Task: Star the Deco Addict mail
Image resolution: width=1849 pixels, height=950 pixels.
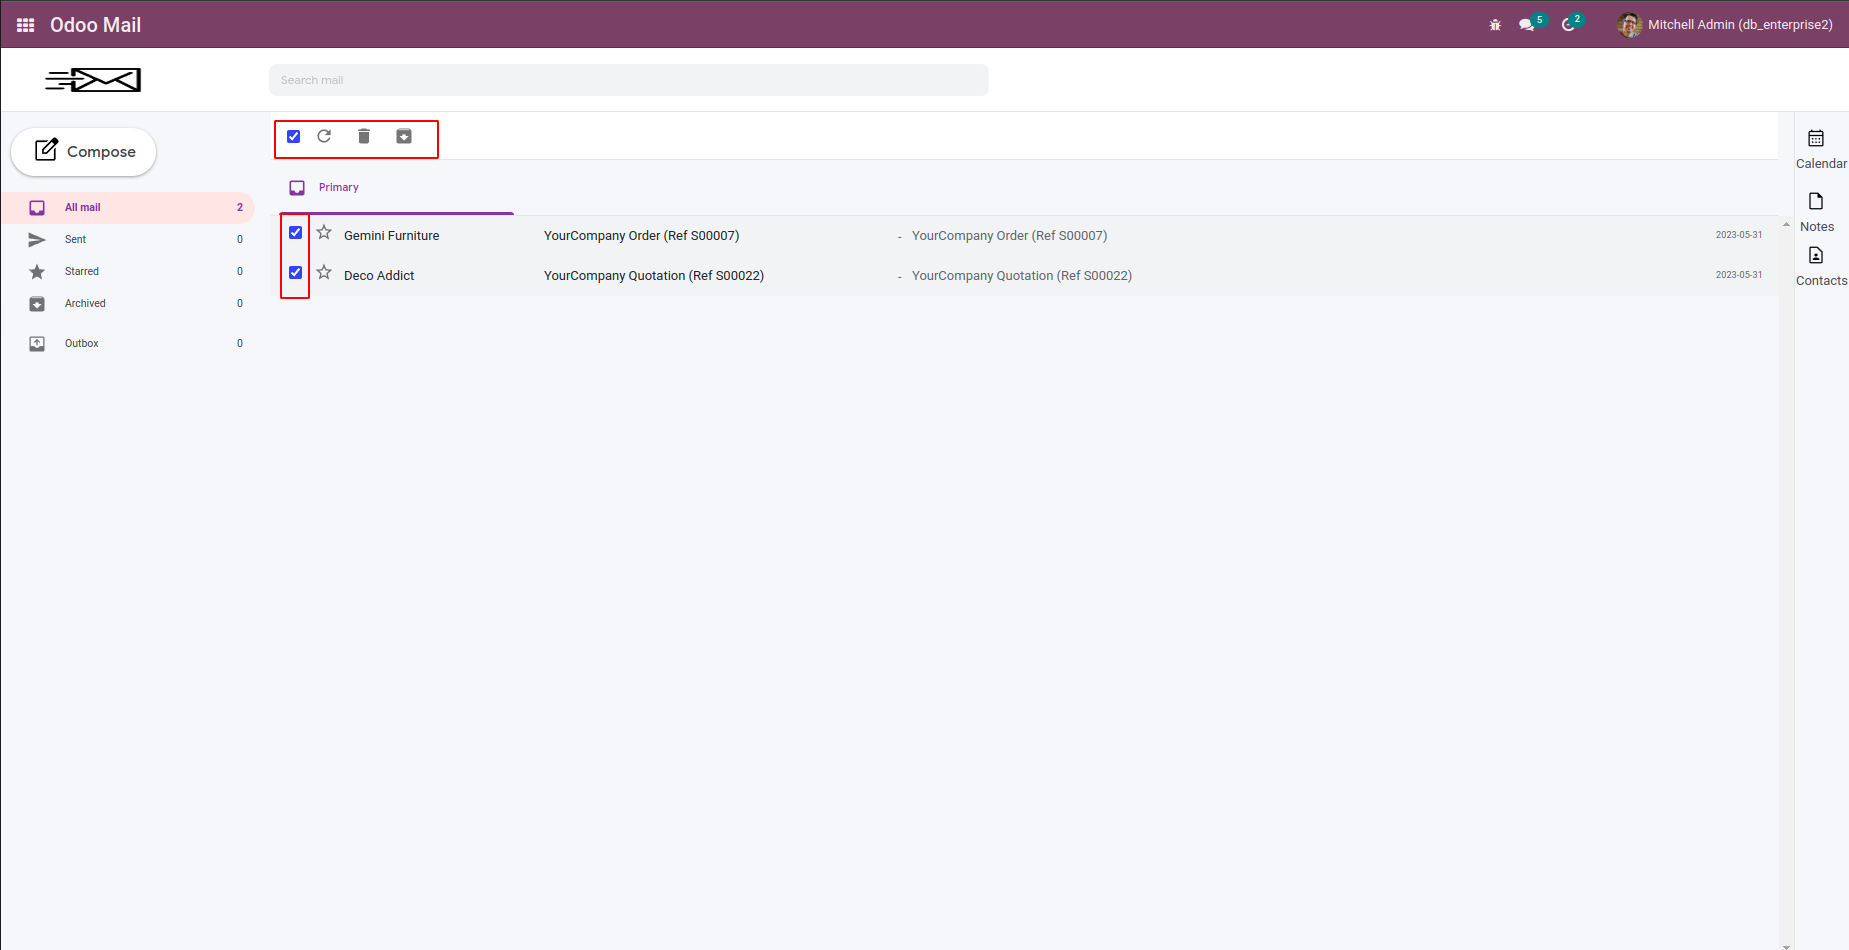Action: (324, 272)
